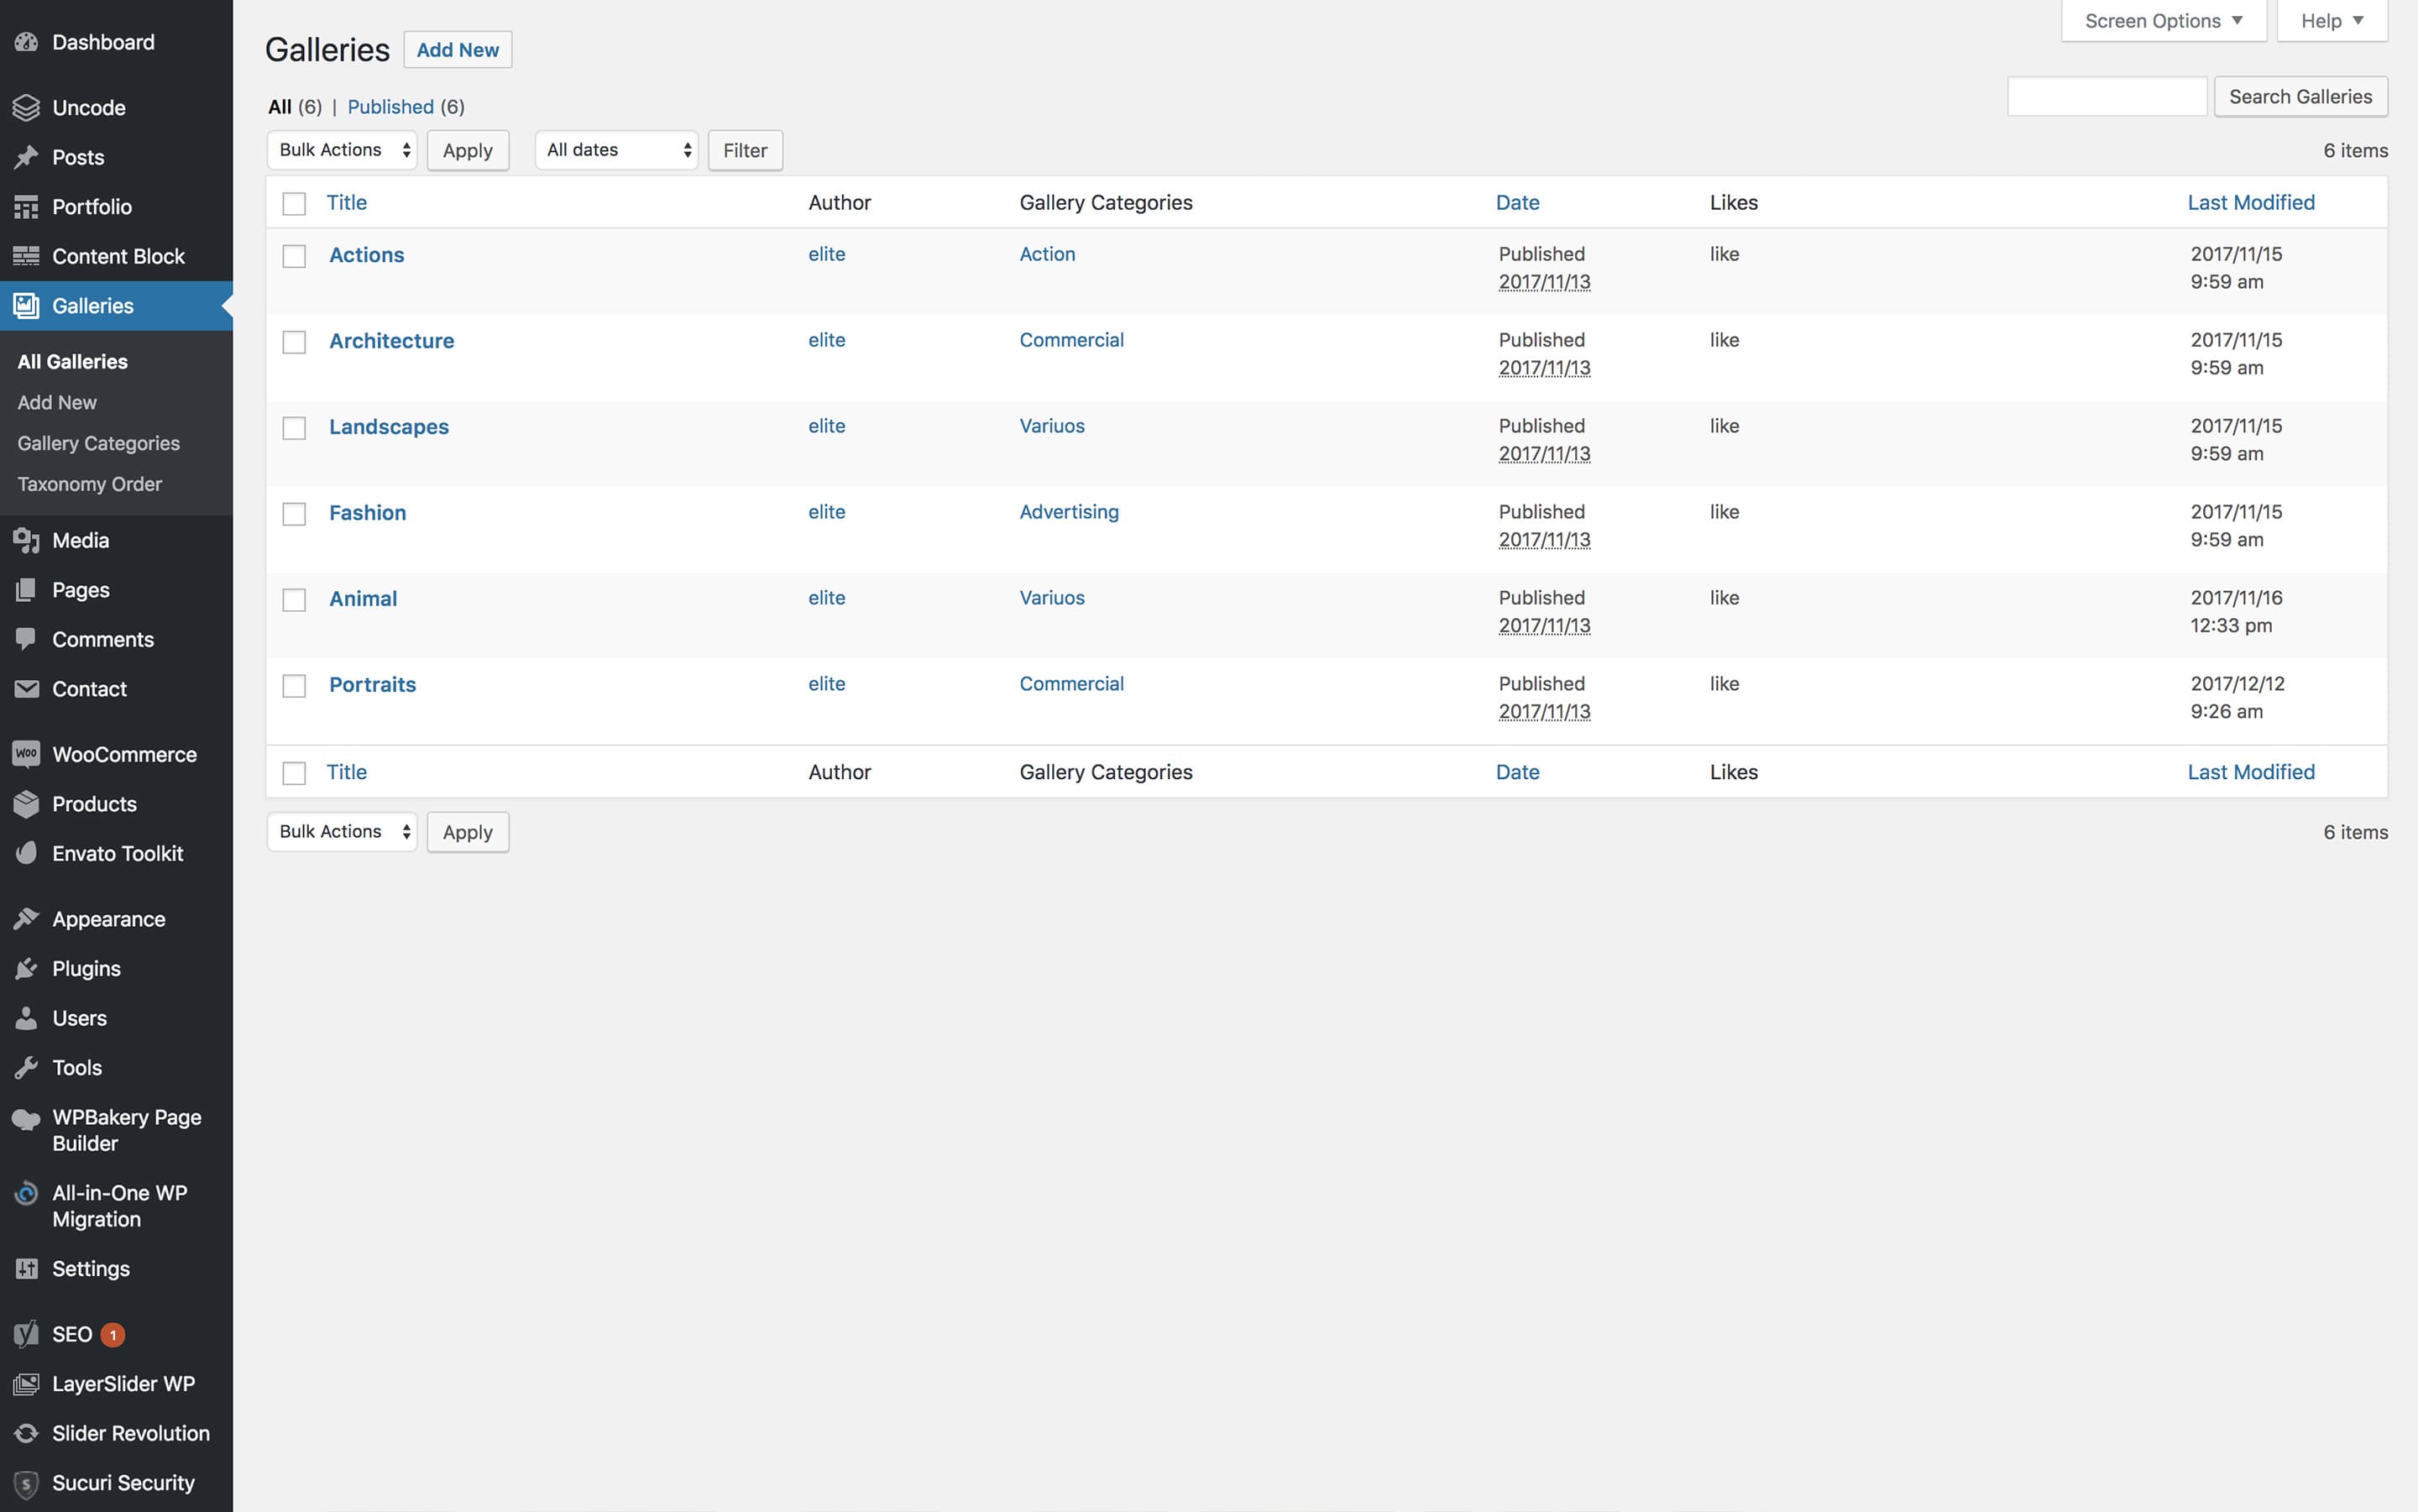
Task: Click the Plugins plug icon
Action: pos(27,968)
